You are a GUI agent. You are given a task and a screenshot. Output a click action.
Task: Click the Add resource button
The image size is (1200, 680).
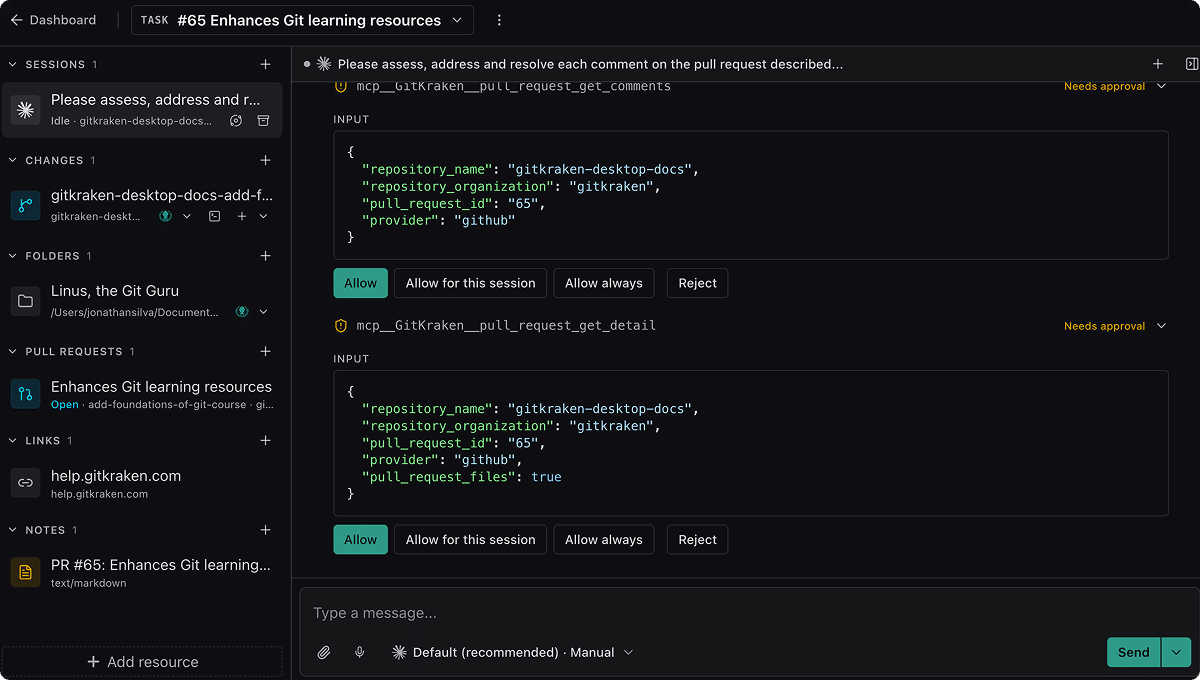(x=142, y=662)
